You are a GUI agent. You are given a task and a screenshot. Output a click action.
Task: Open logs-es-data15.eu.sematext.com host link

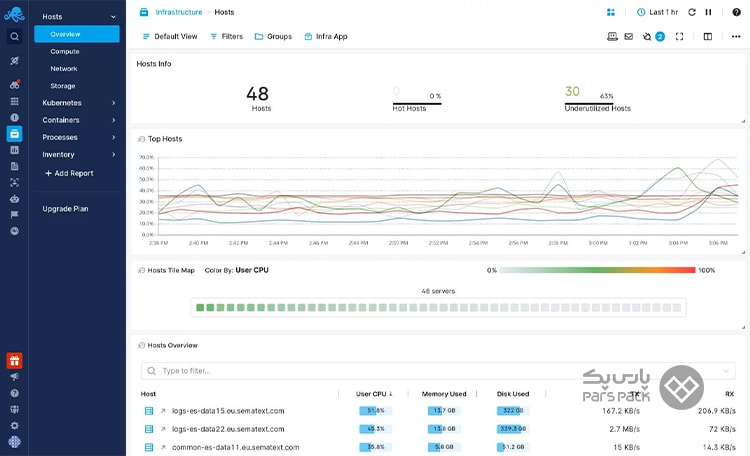(228, 411)
